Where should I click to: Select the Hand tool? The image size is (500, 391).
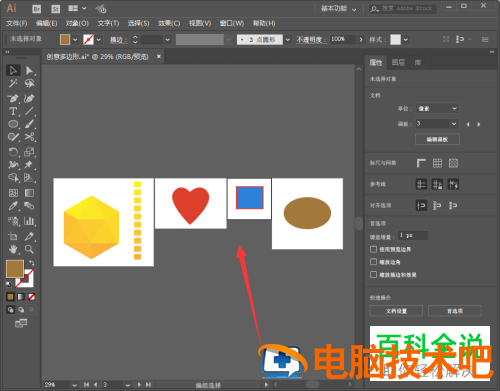click(13, 249)
